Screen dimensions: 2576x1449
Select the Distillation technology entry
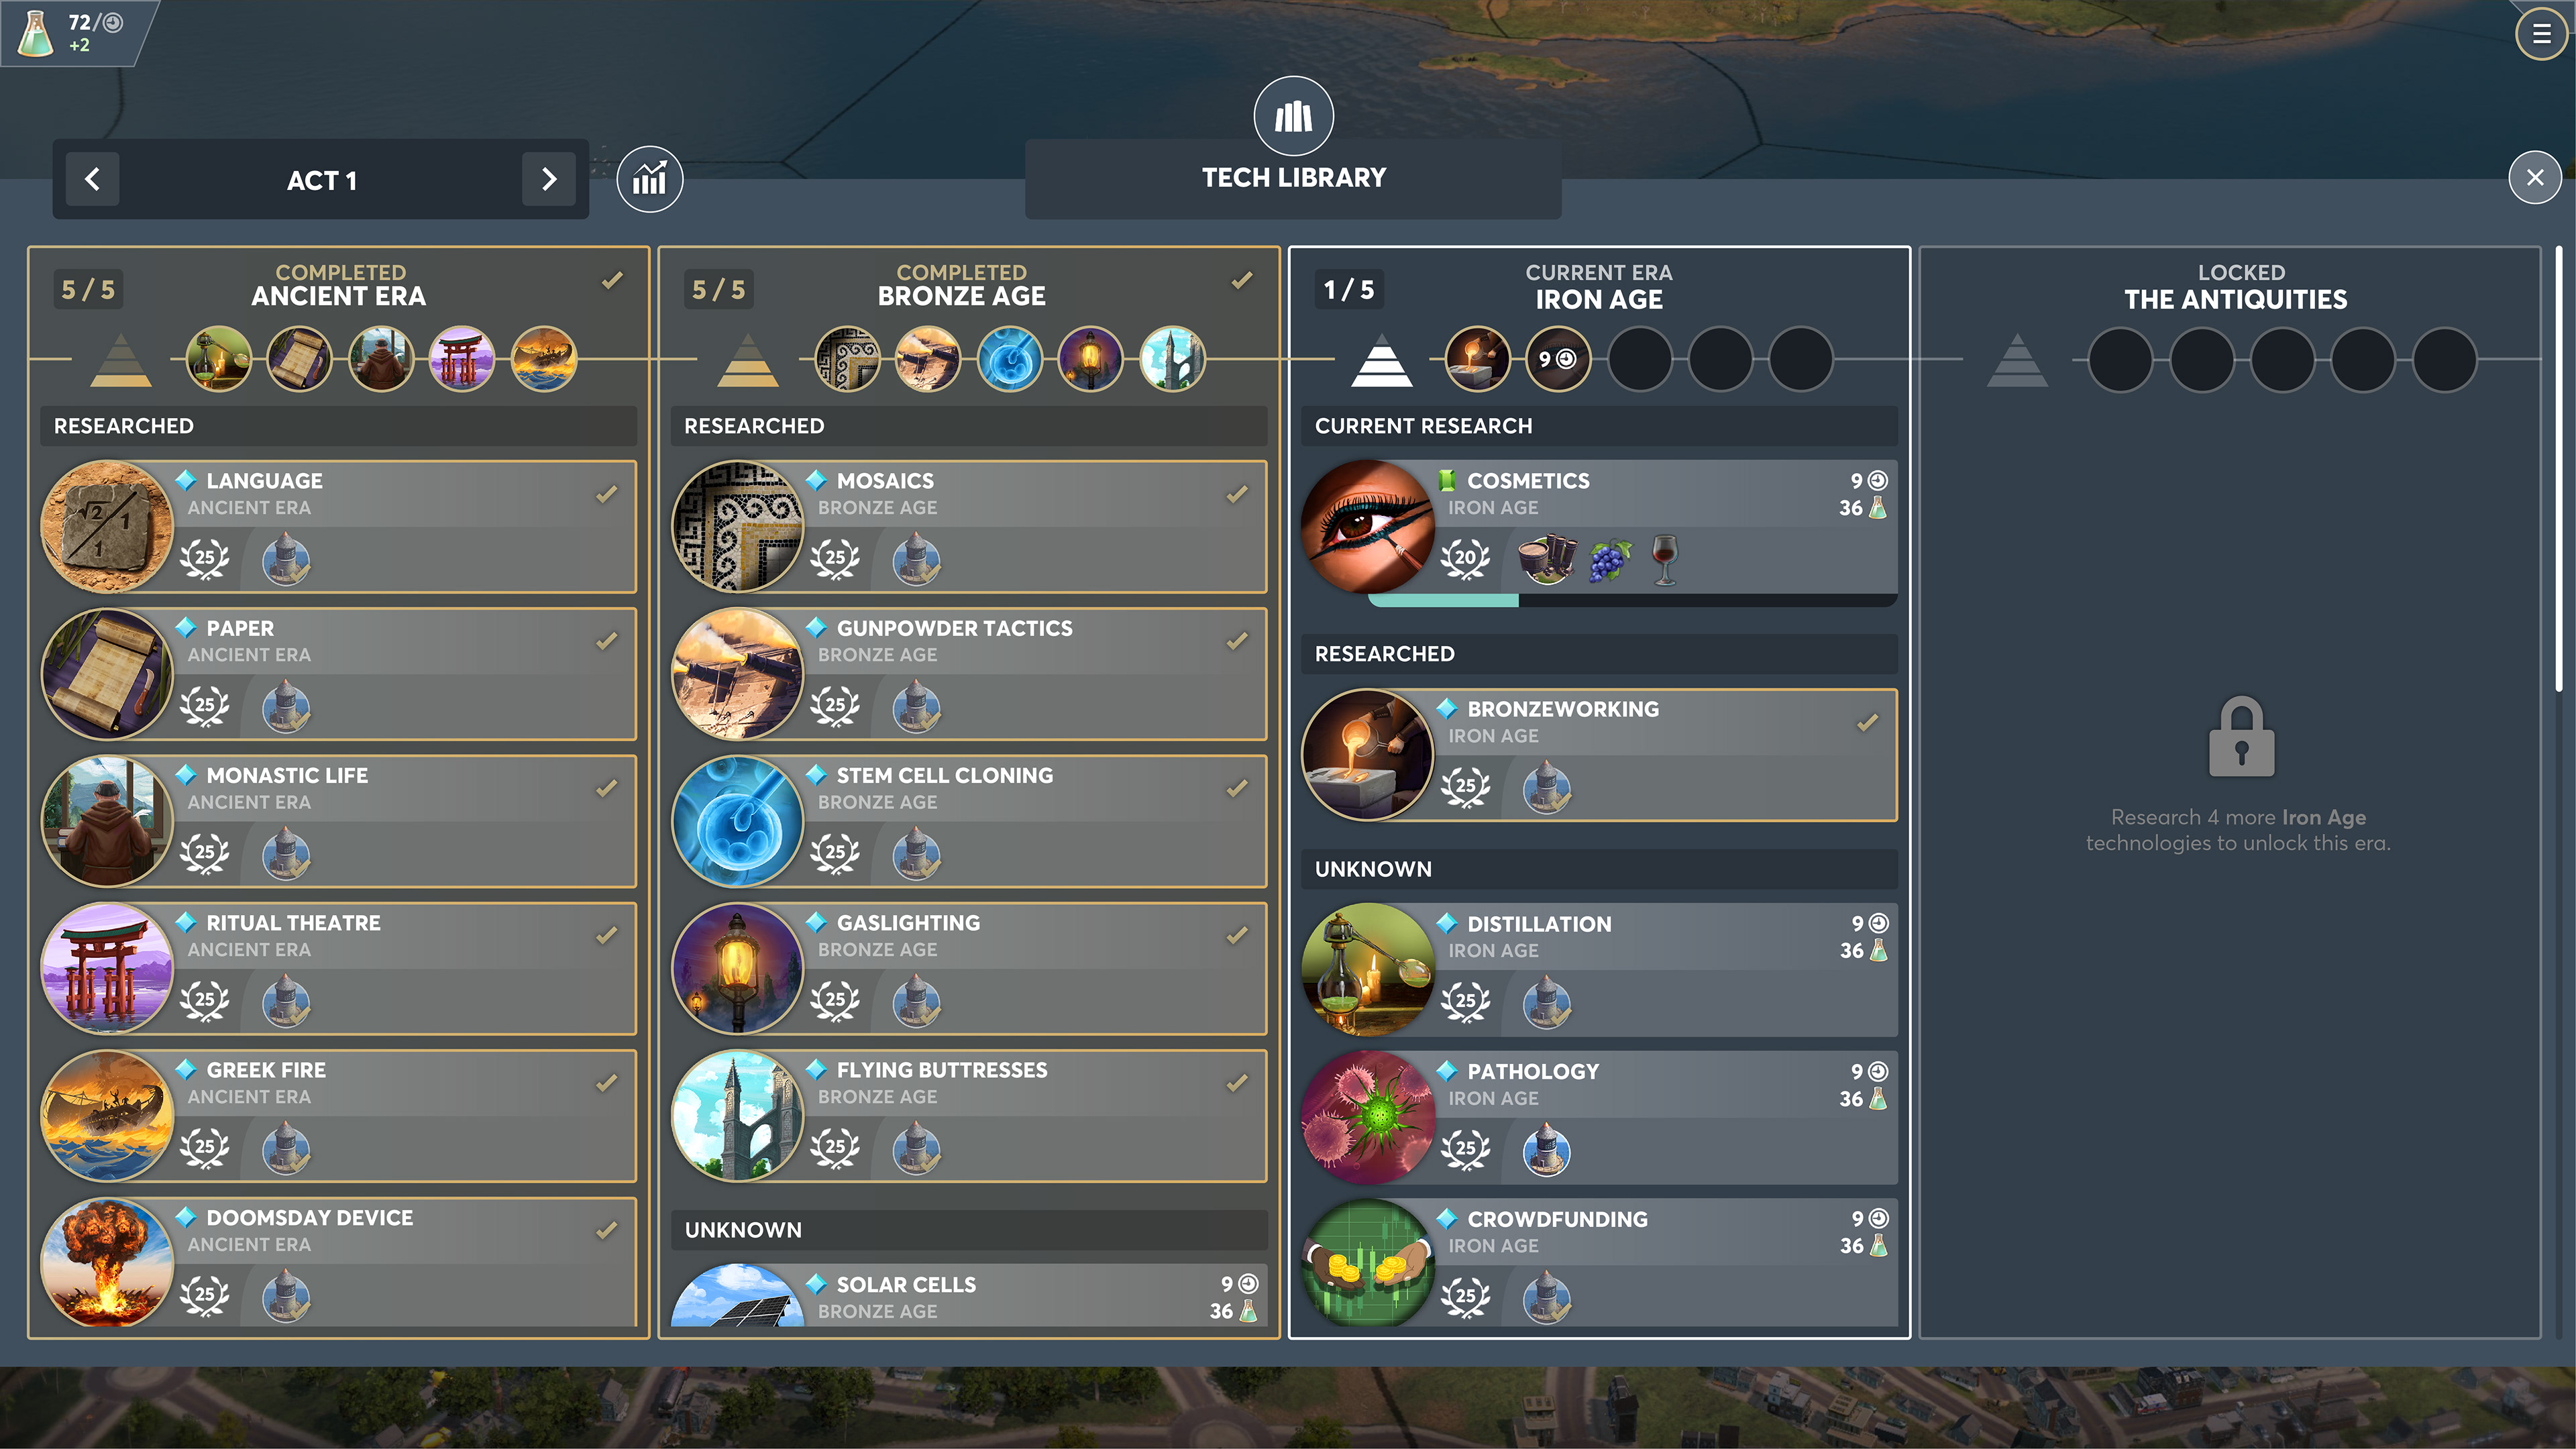point(1599,970)
